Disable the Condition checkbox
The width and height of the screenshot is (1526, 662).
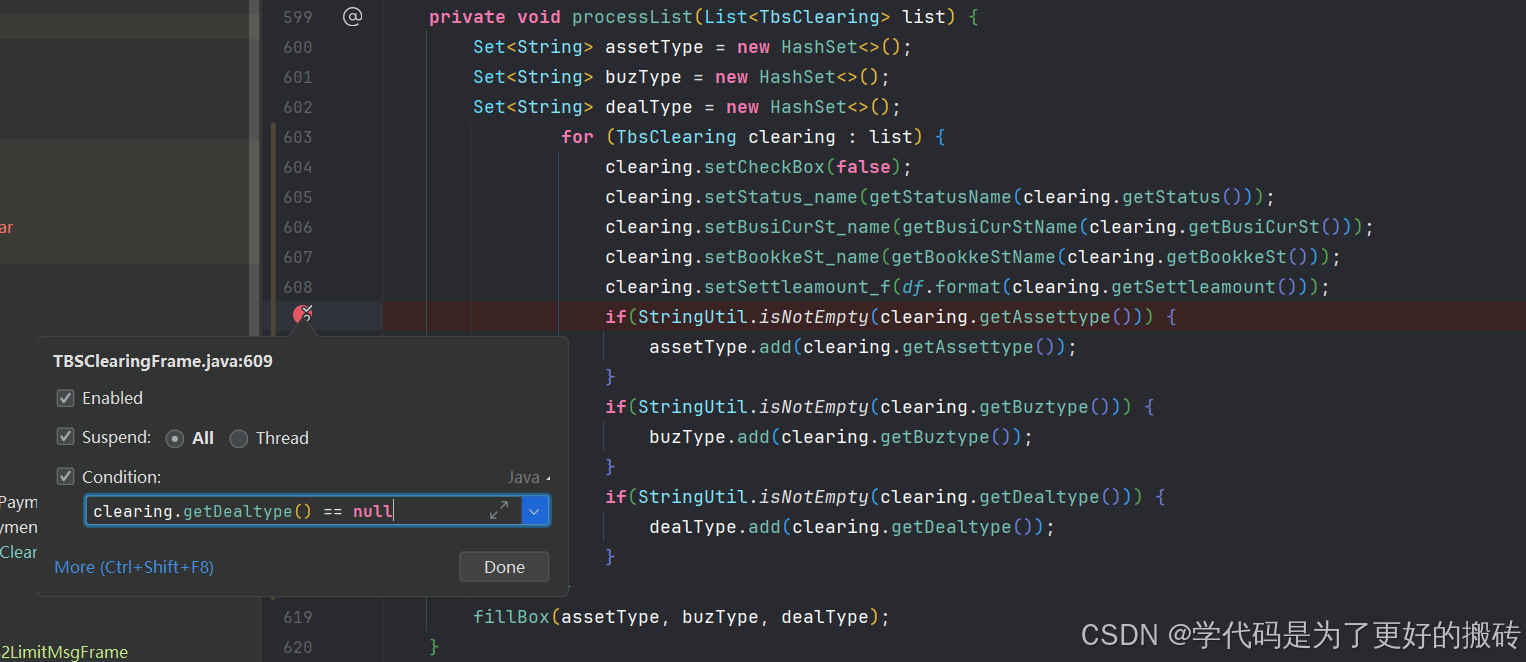[x=65, y=476]
